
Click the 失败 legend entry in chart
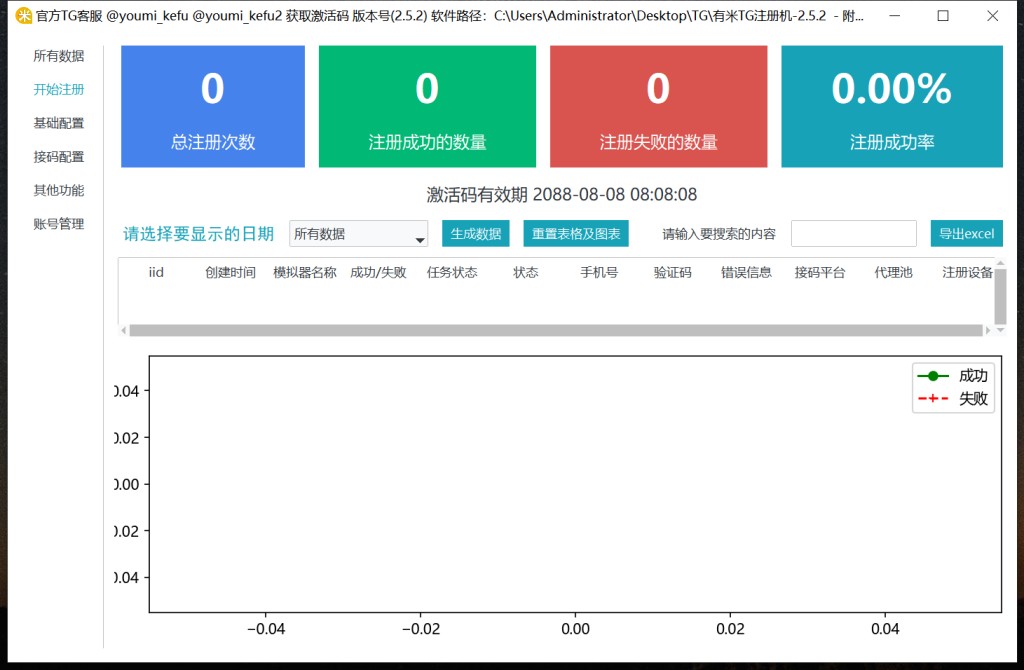click(953, 398)
